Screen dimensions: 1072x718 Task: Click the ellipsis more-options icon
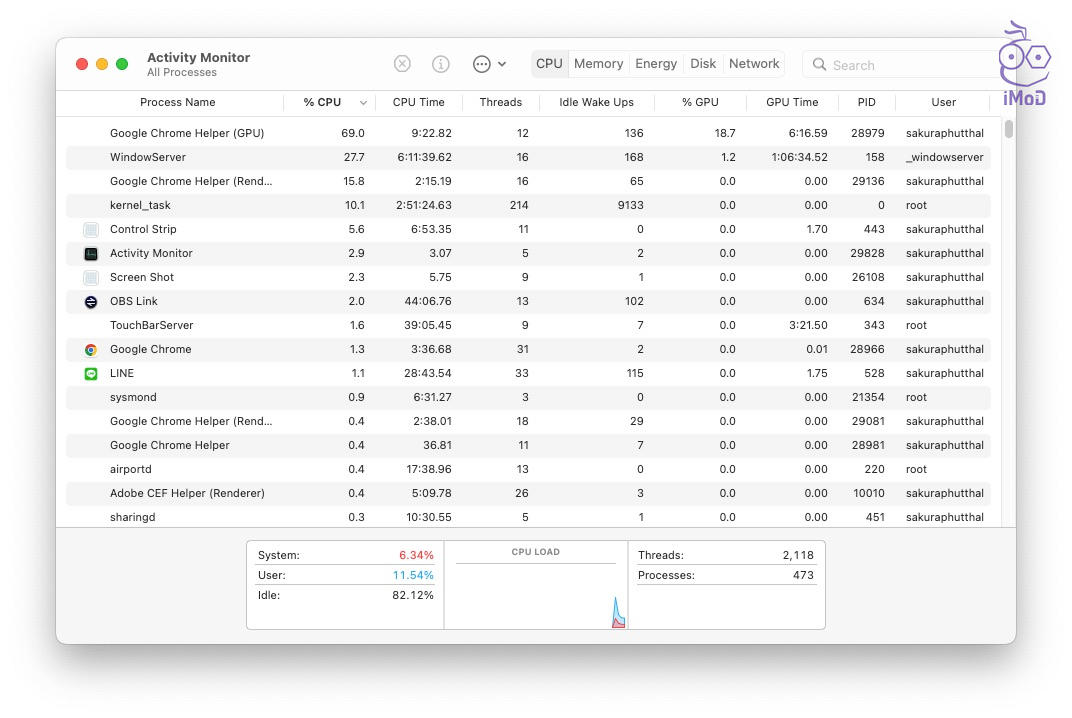481,64
